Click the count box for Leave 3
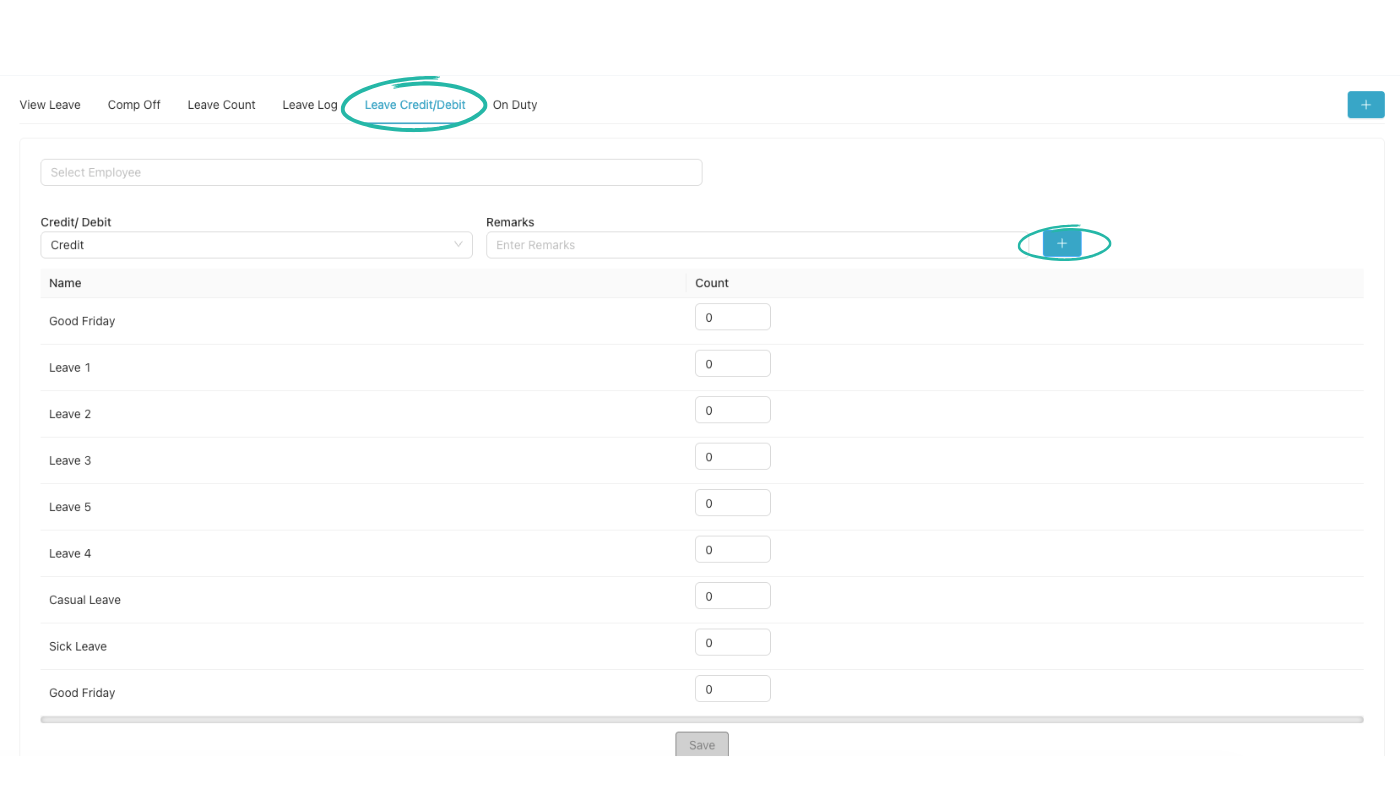The image size is (1400, 800). click(732, 455)
